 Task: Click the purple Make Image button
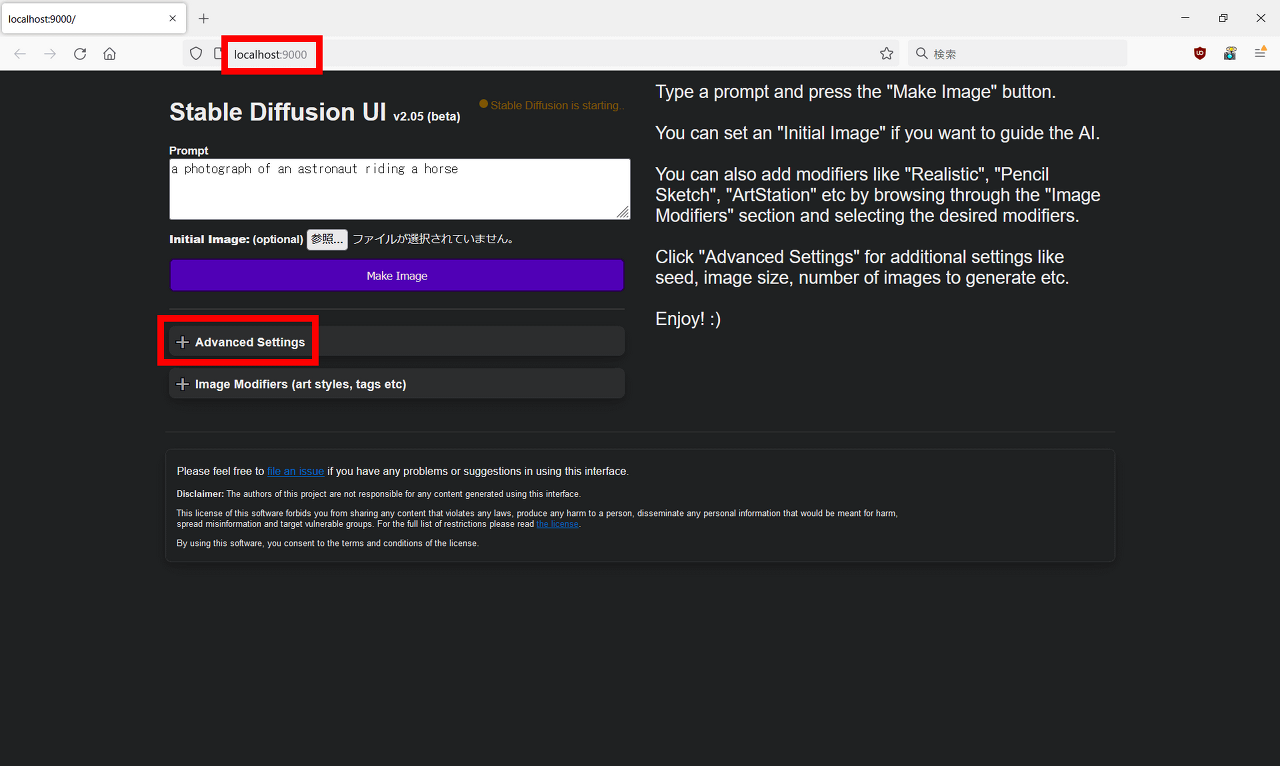397,275
